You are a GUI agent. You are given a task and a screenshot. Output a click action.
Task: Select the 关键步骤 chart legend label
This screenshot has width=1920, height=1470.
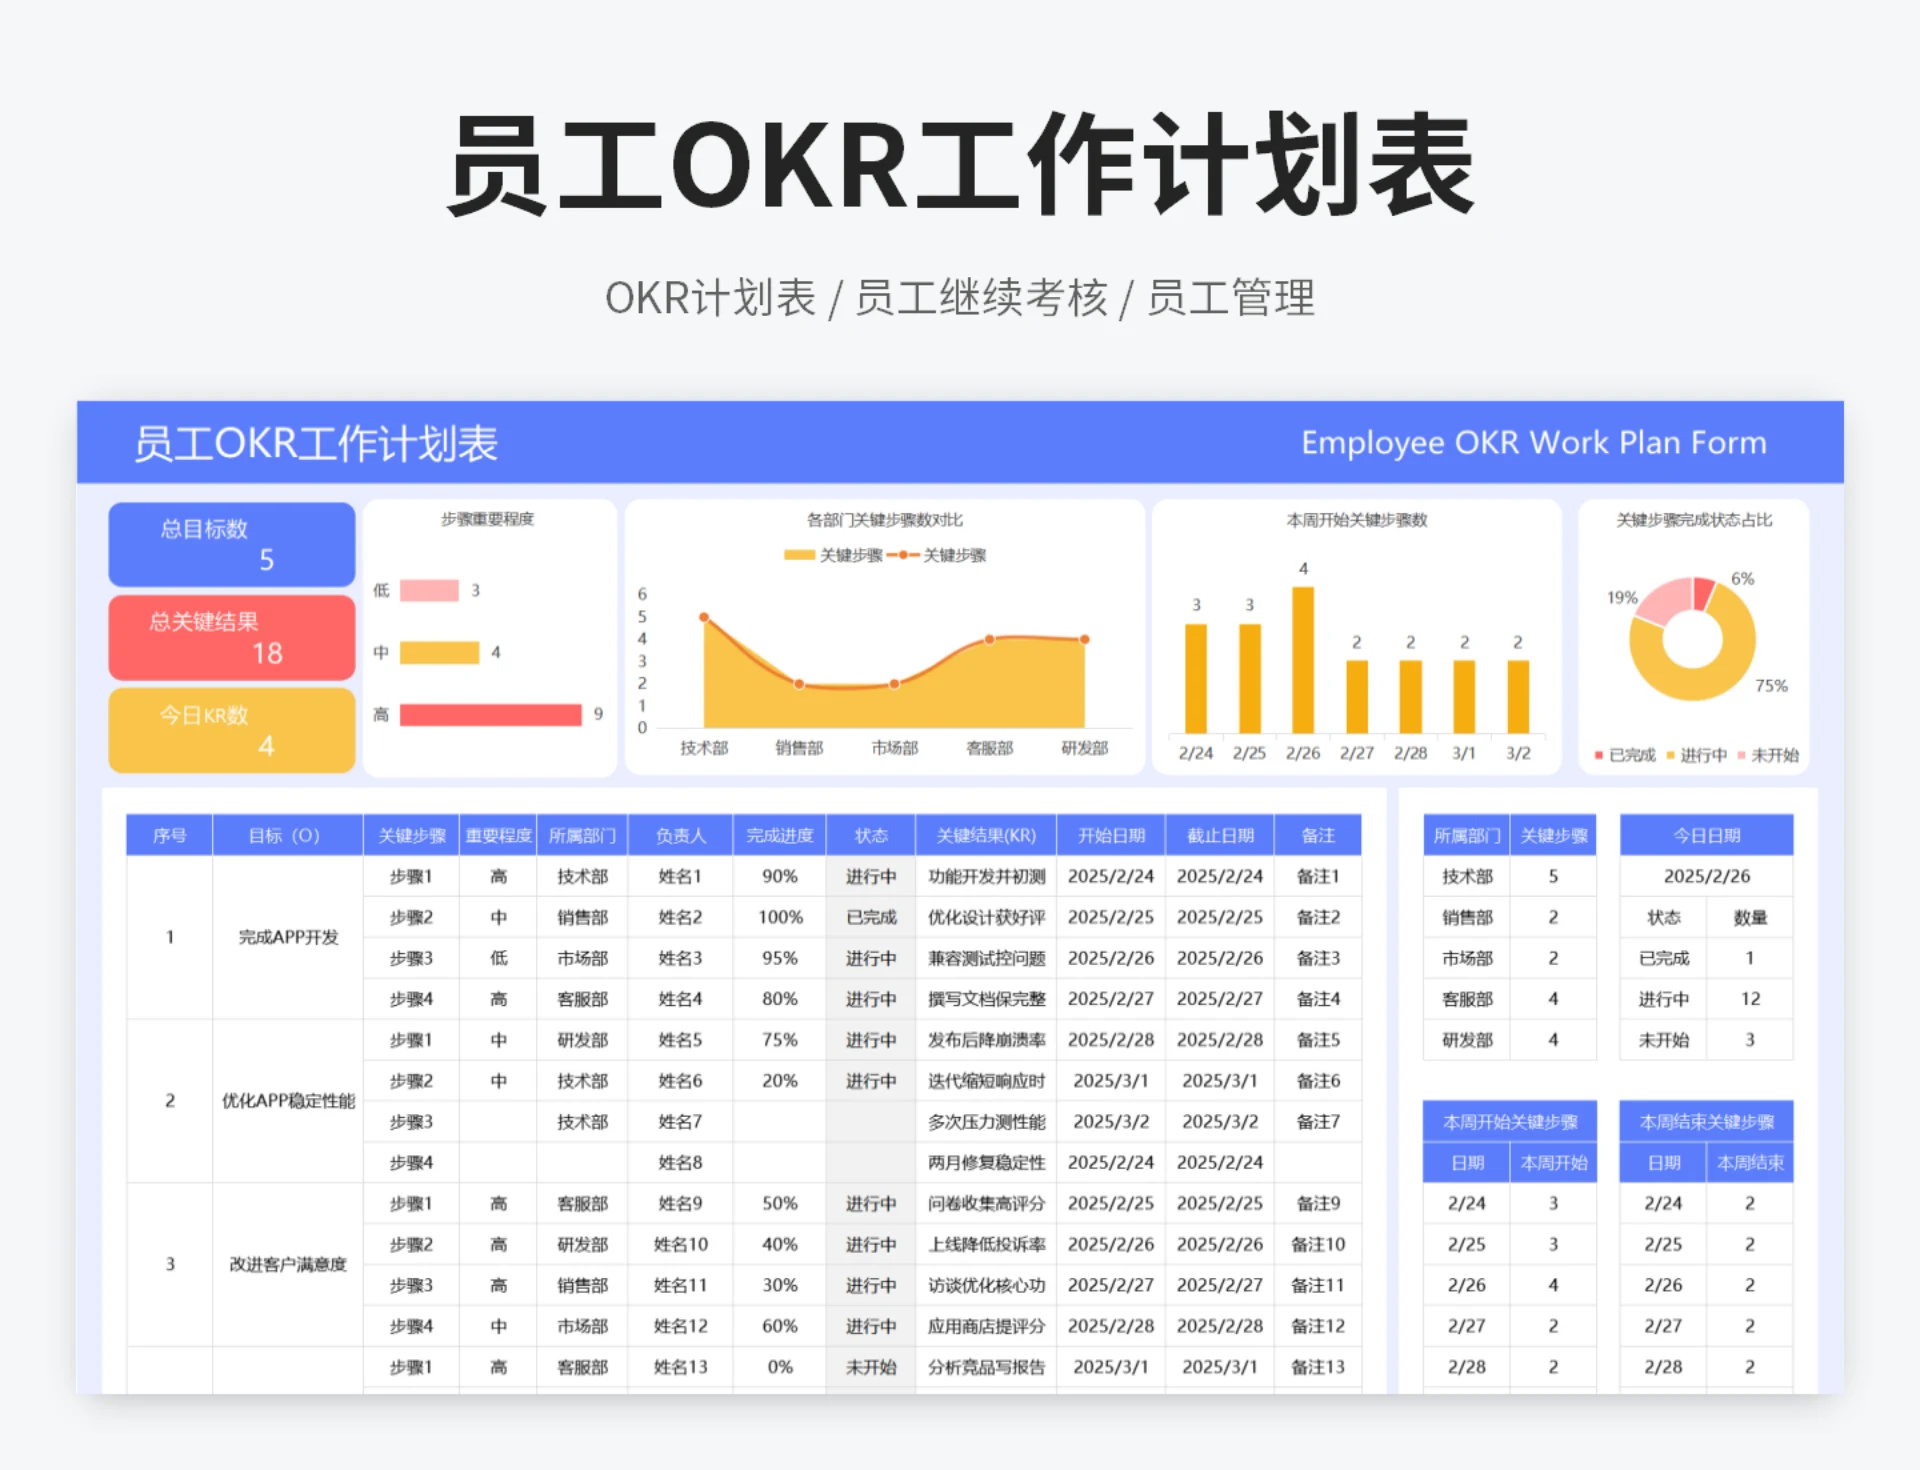[851, 554]
